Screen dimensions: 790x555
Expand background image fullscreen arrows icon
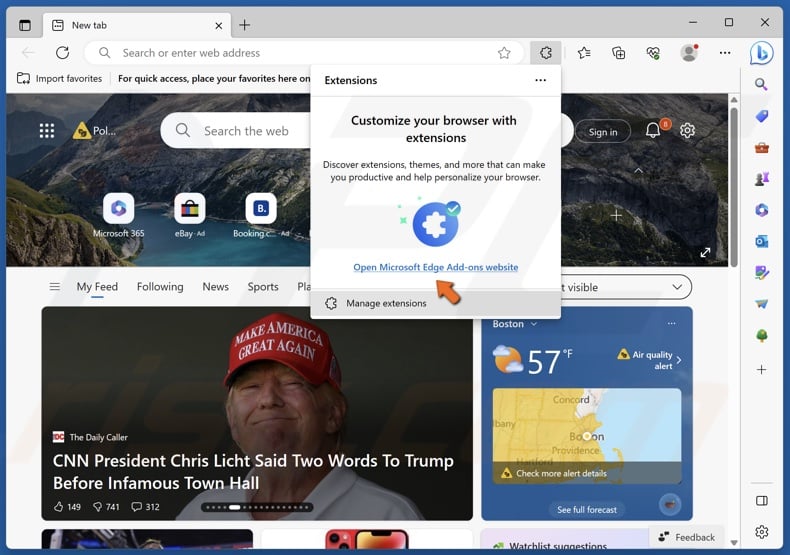pos(705,252)
